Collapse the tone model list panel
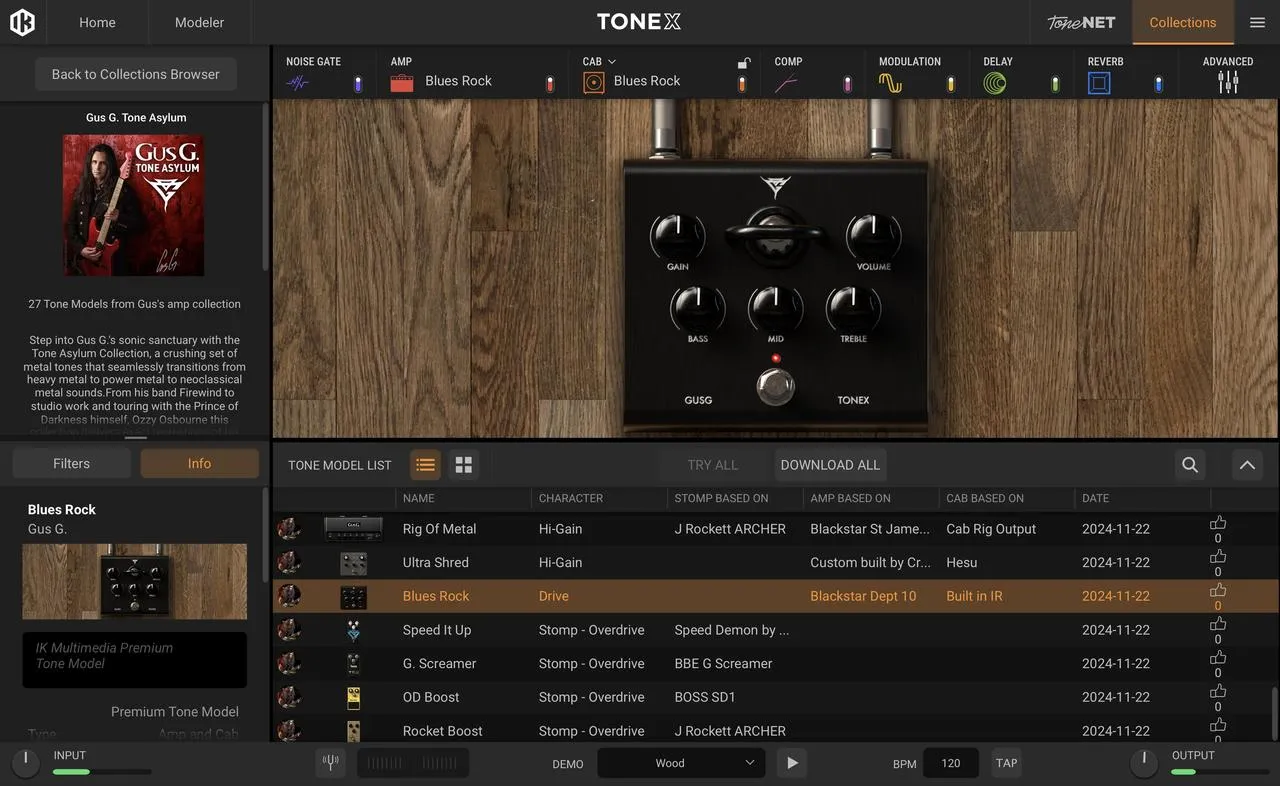1280x786 pixels. pos(1246,464)
